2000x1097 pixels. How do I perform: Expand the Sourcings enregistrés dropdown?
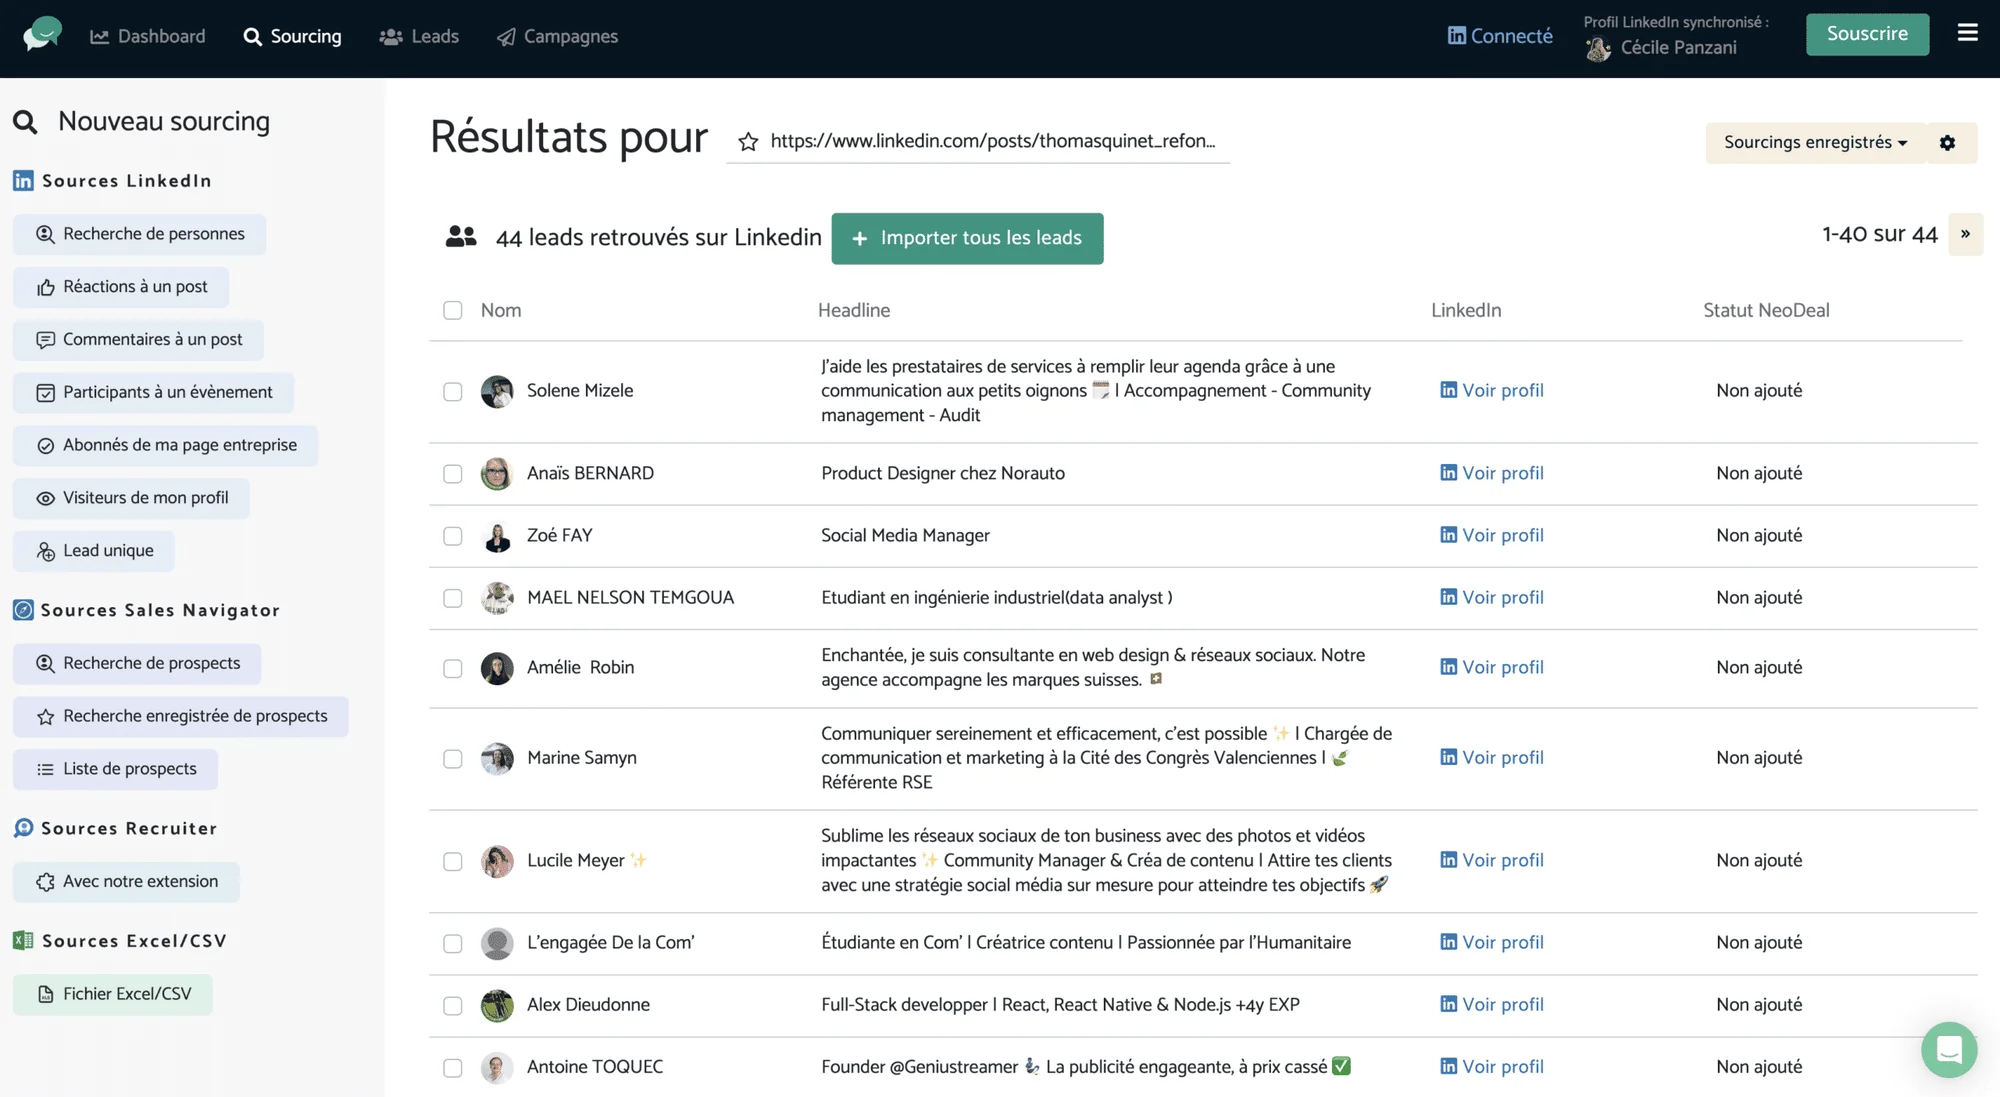pos(1815,142)
